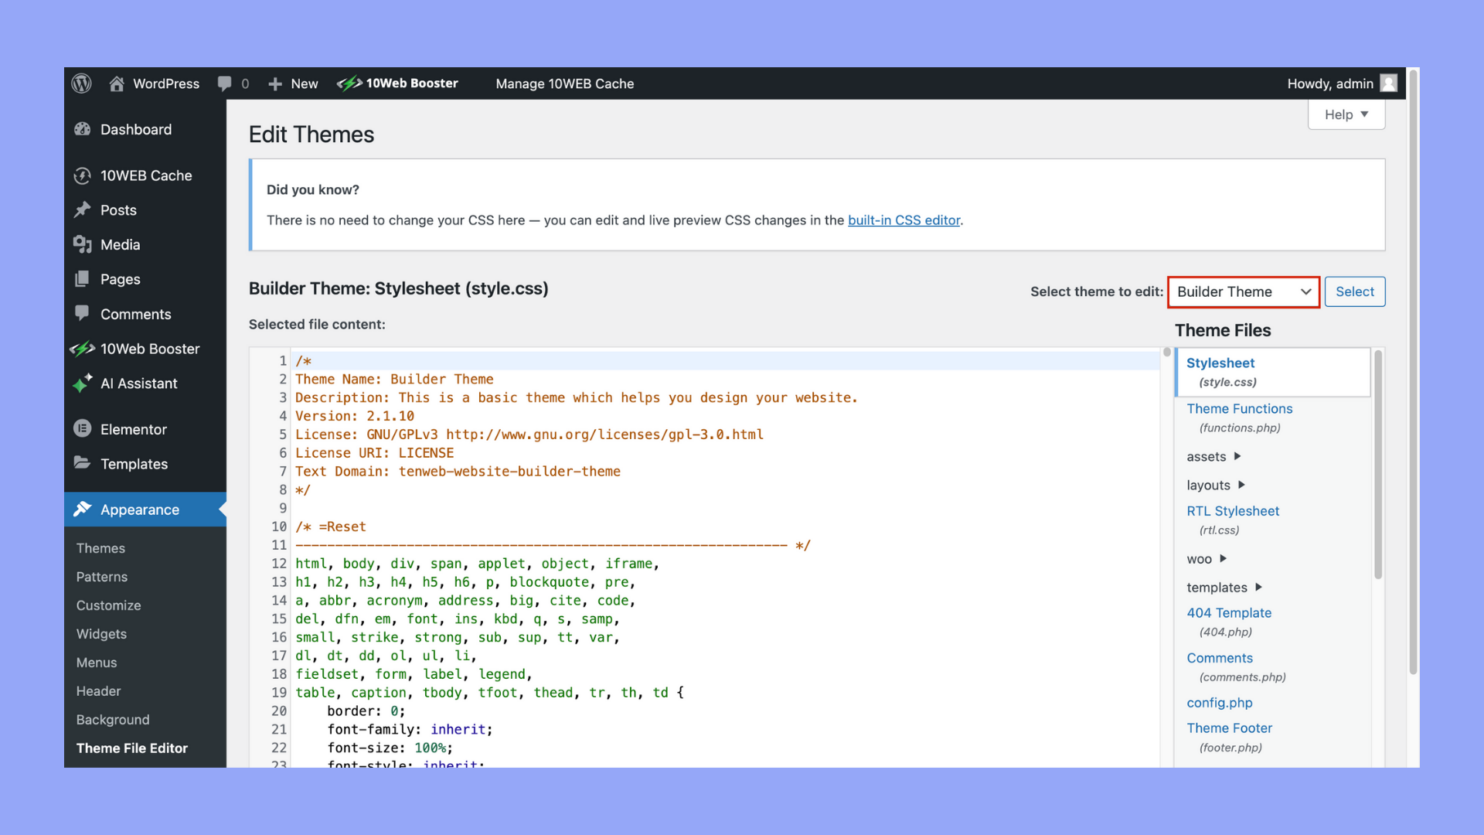
Task: Click the home icon beside WordPress
Action: (x=117, y=84)
